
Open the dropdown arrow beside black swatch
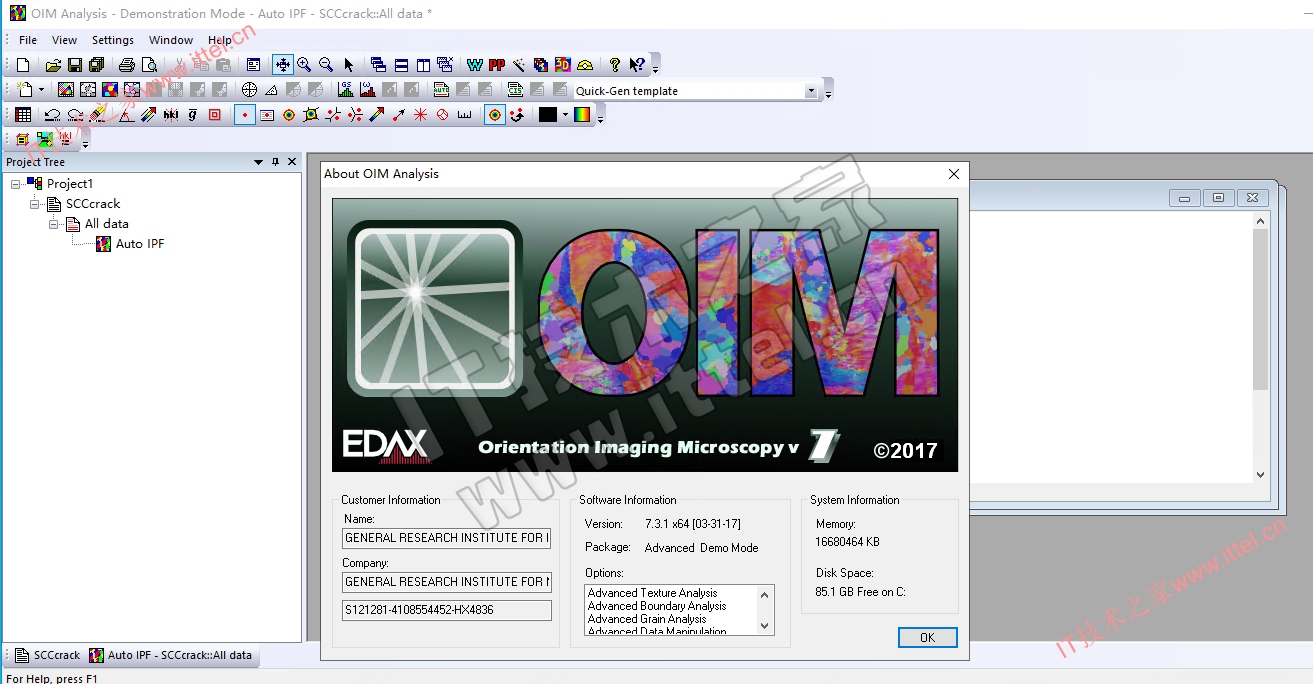pyautogui.click(x=564, y=115)
